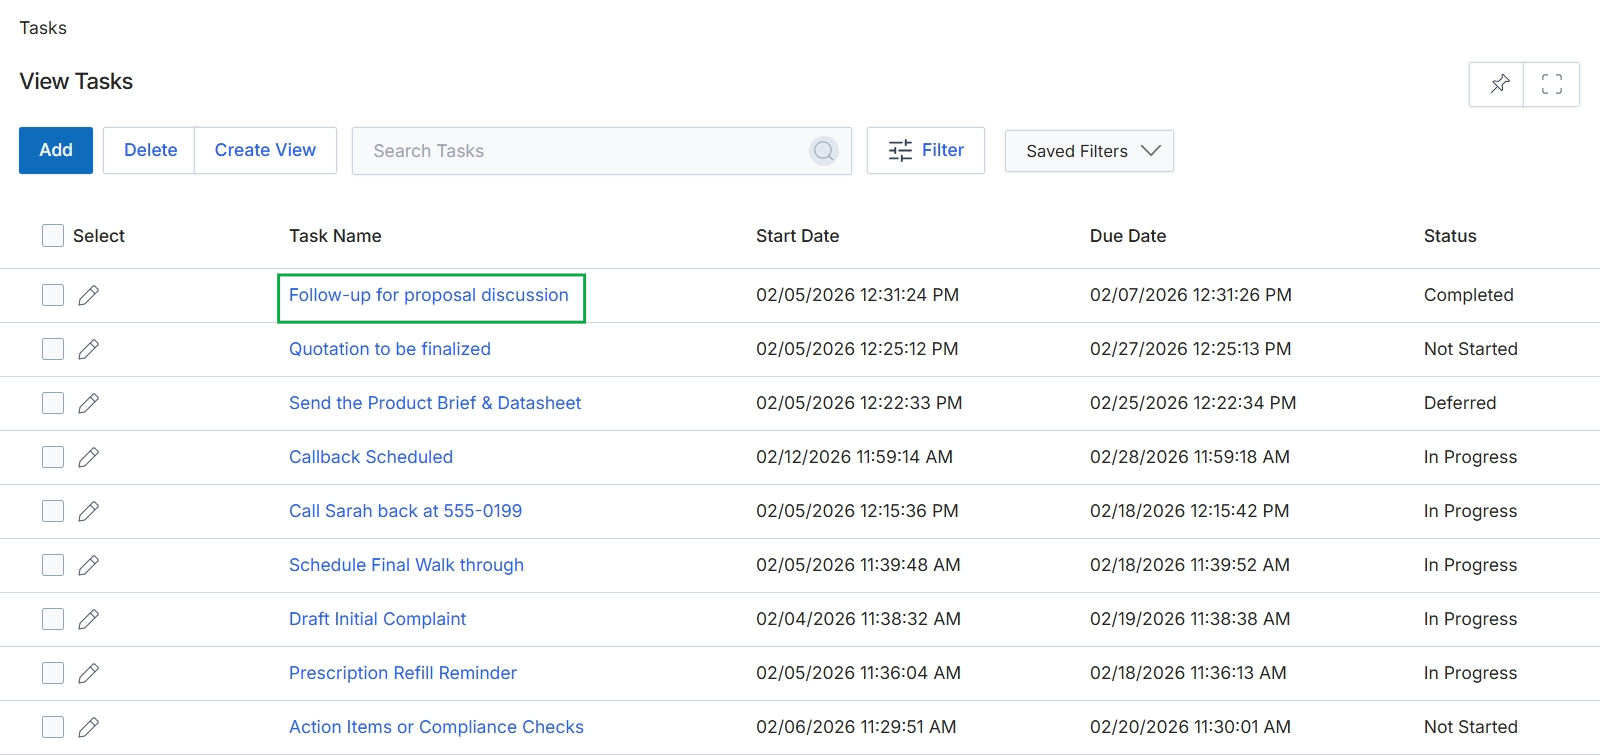Viewport: 1600px width, 755px height.
Task: Open the Filter options
Action: [926, 150]
